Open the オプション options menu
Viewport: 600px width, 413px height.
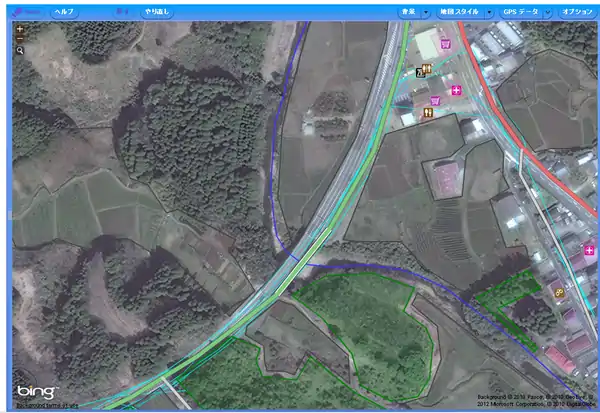[x=576, y=11]
